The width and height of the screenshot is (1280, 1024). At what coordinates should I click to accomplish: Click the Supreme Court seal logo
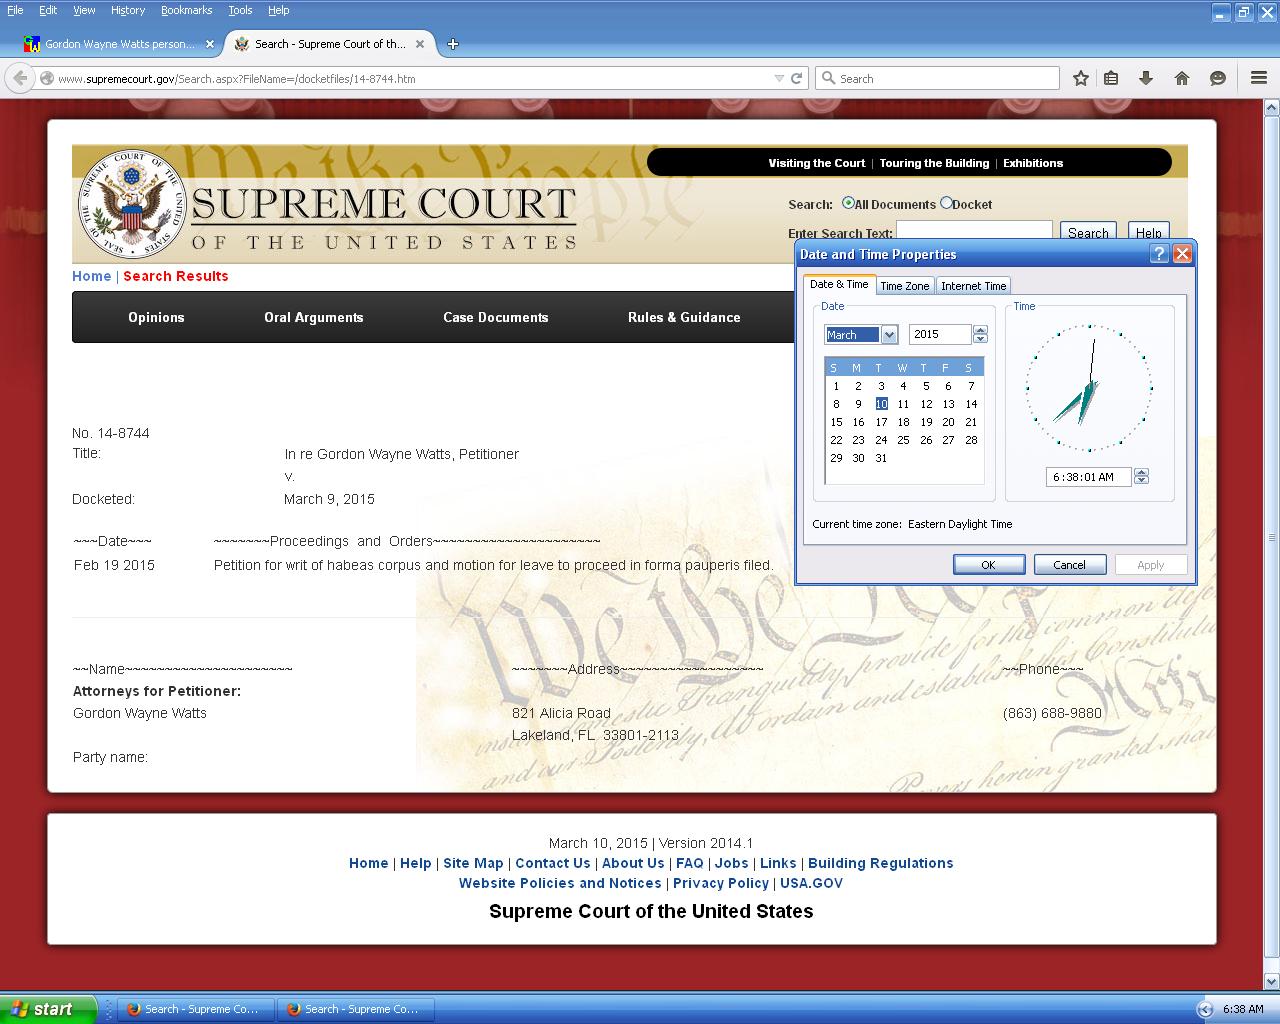[131, 205]
